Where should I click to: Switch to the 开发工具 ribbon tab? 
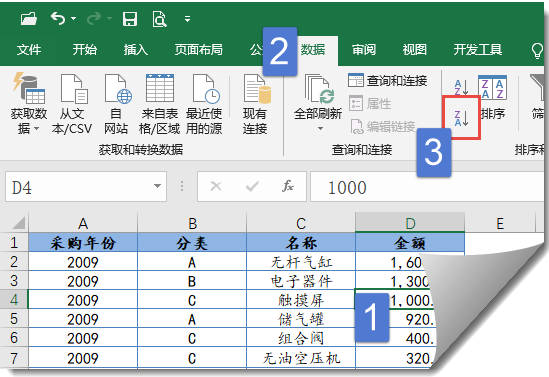coord(478,50)
